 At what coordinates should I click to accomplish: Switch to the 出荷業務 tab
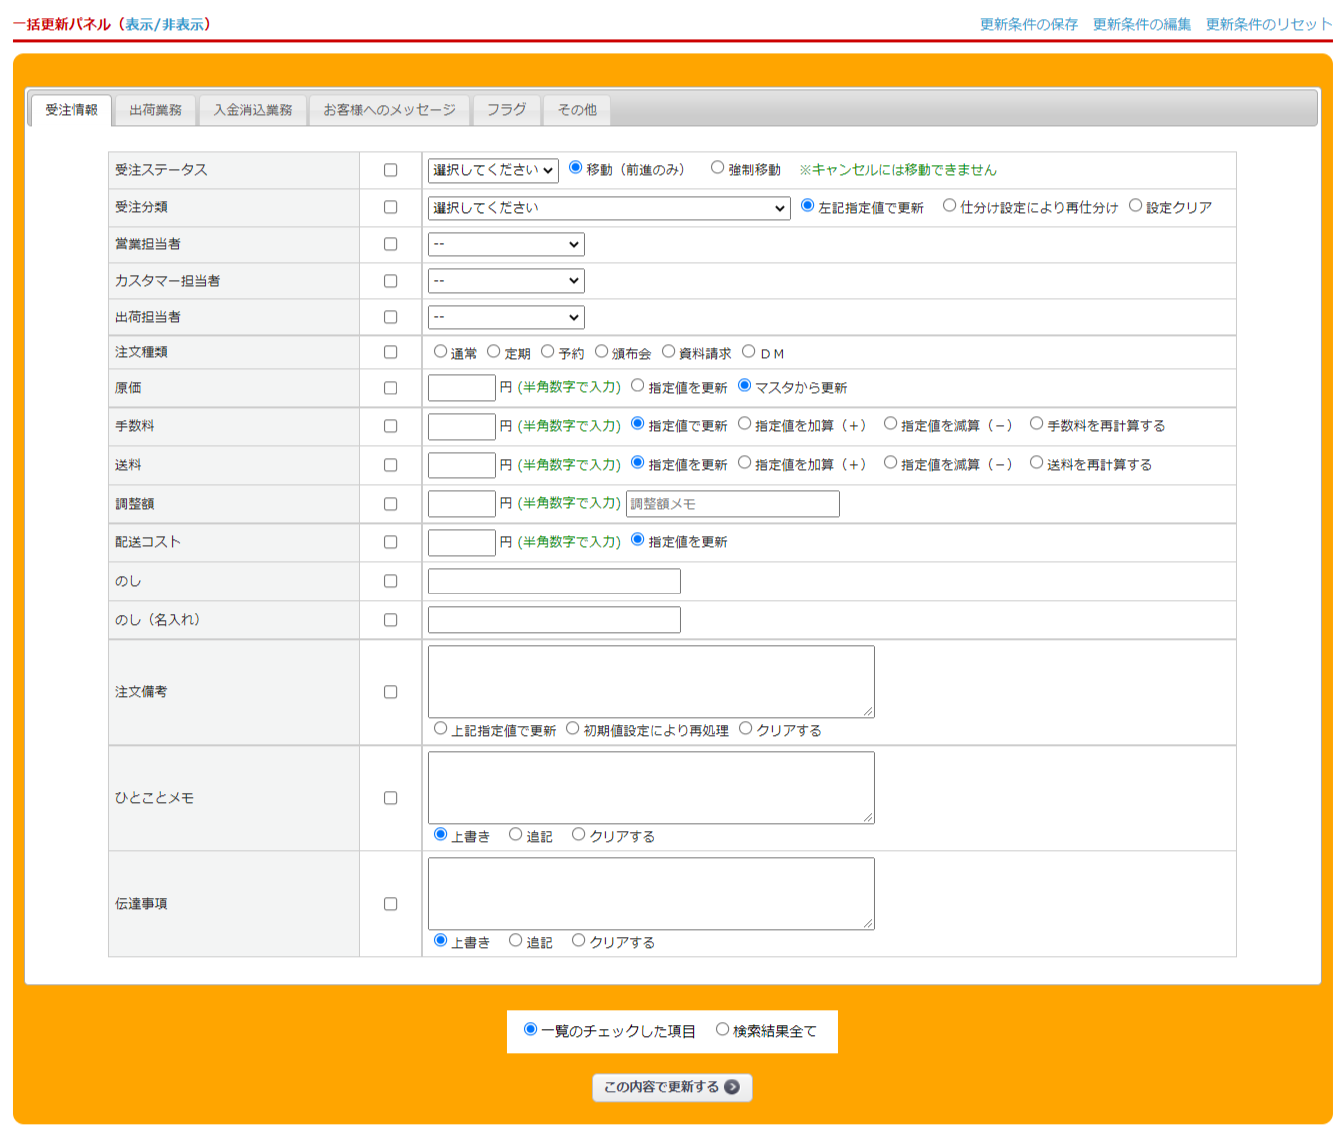(155, 110)
